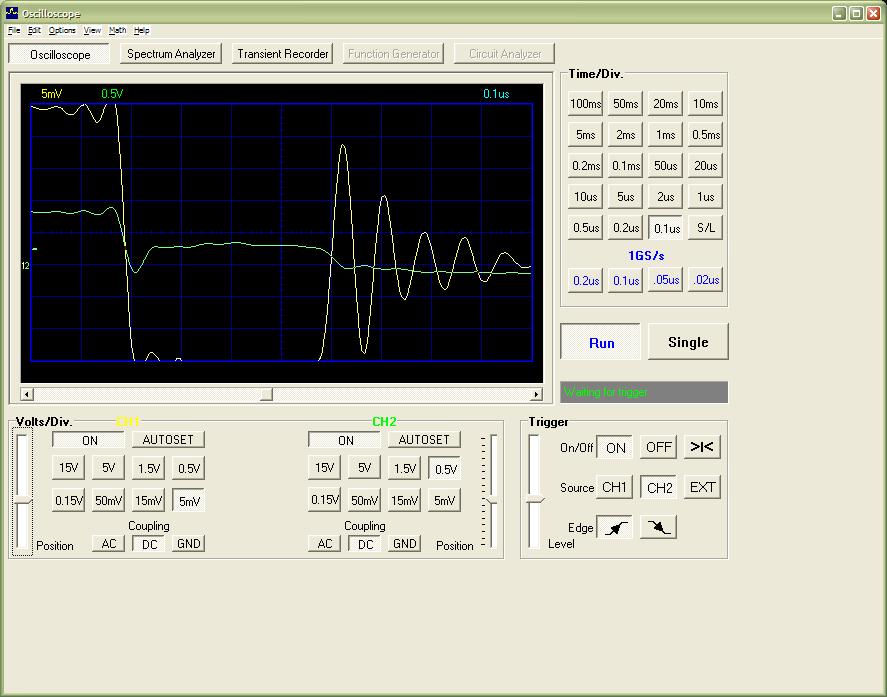The image size is (887, 697).
Task: Set CH2 coupling to AC
Action: tap(325, 544)
